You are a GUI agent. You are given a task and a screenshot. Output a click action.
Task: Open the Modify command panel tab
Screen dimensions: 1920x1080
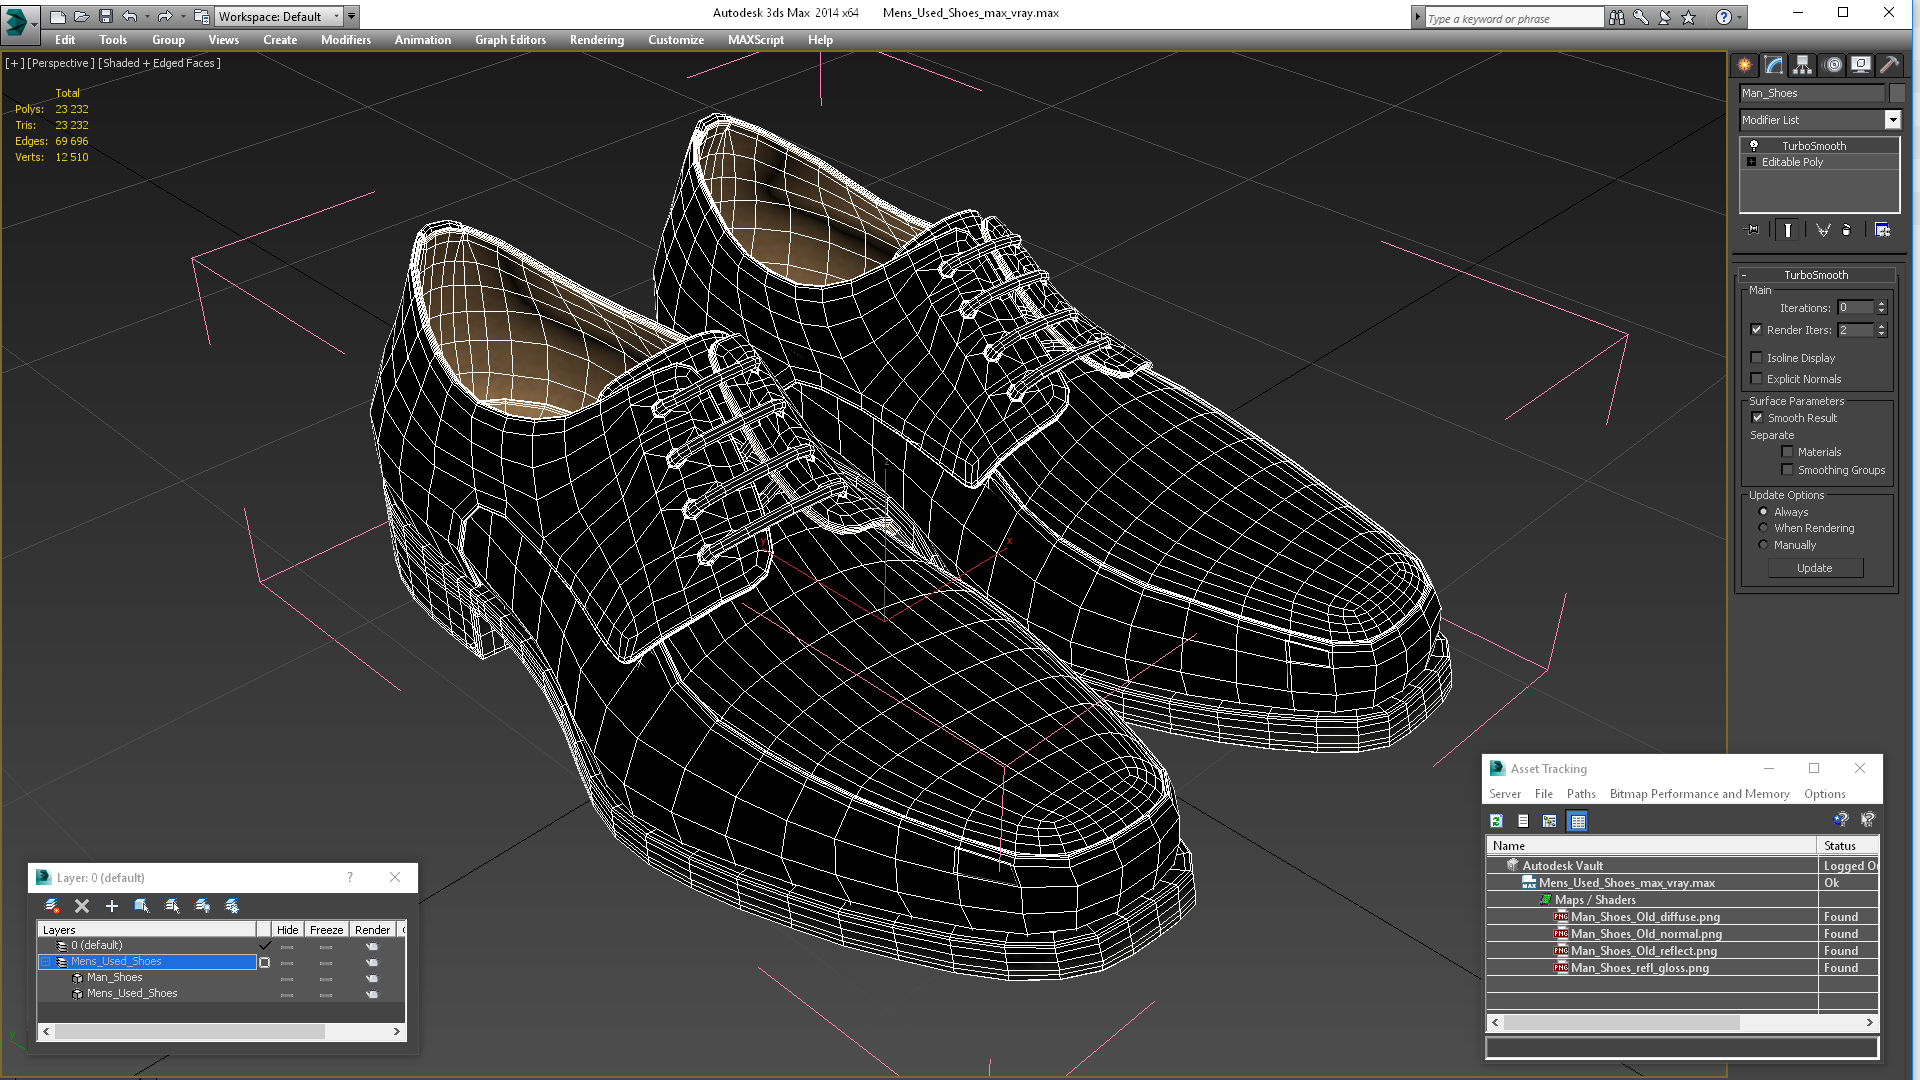point(1773,65)
